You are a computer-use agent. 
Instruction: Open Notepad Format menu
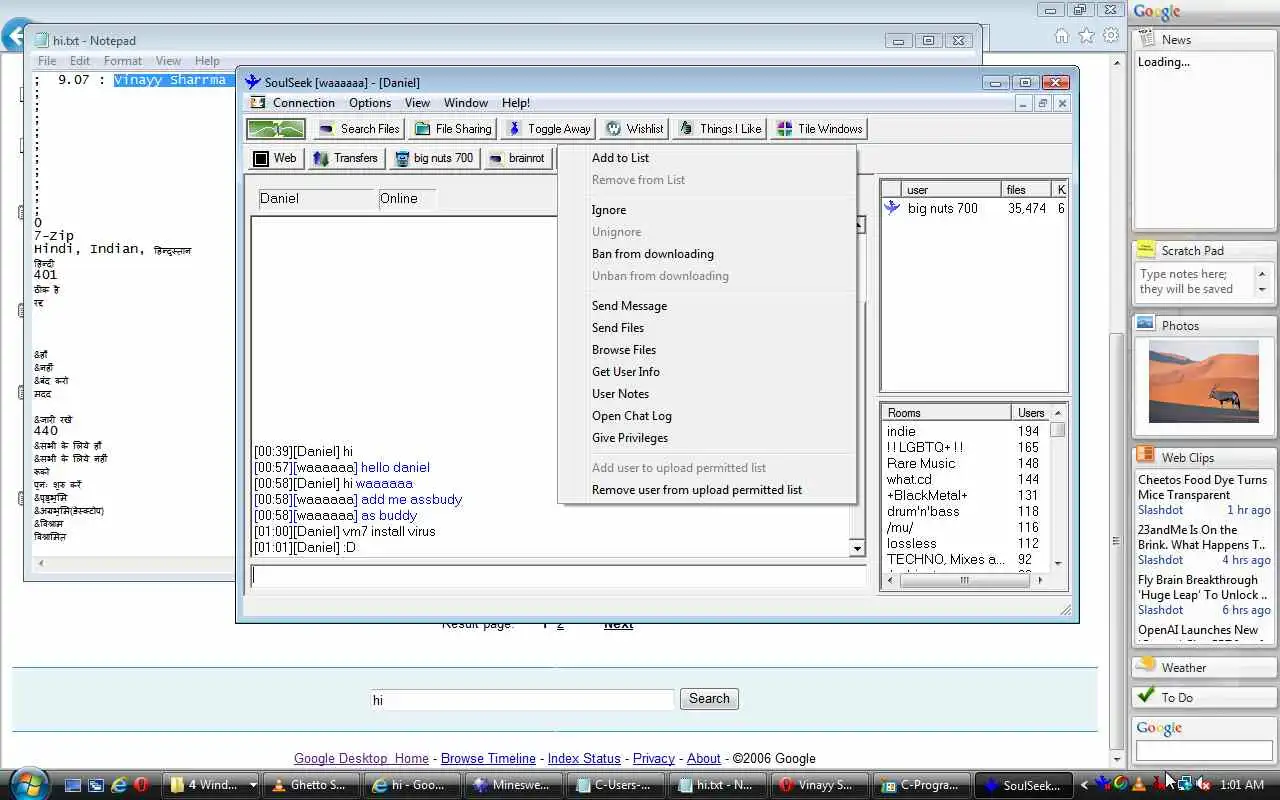tap(123, 61)
